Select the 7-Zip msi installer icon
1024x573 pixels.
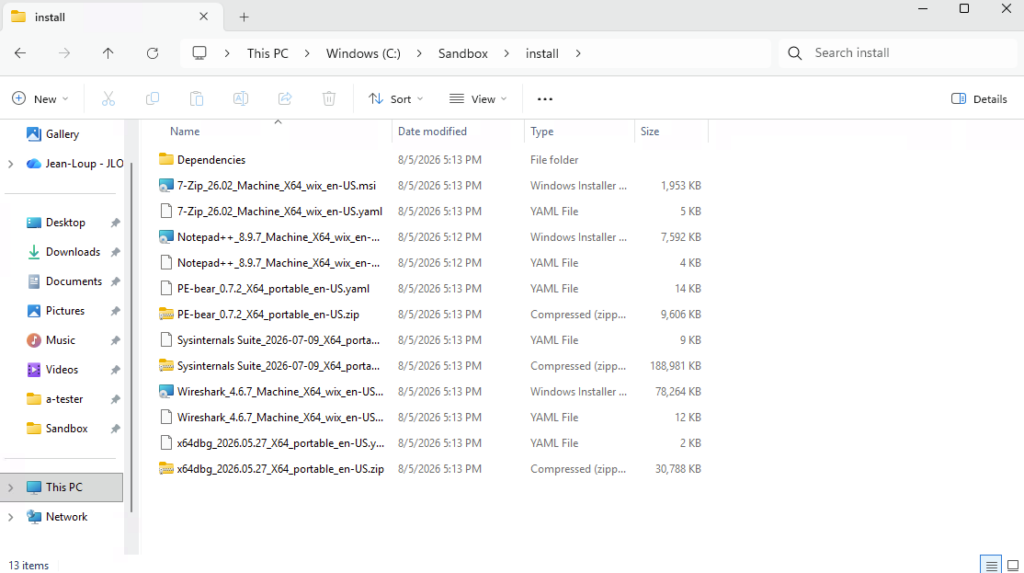pos(167,186)
